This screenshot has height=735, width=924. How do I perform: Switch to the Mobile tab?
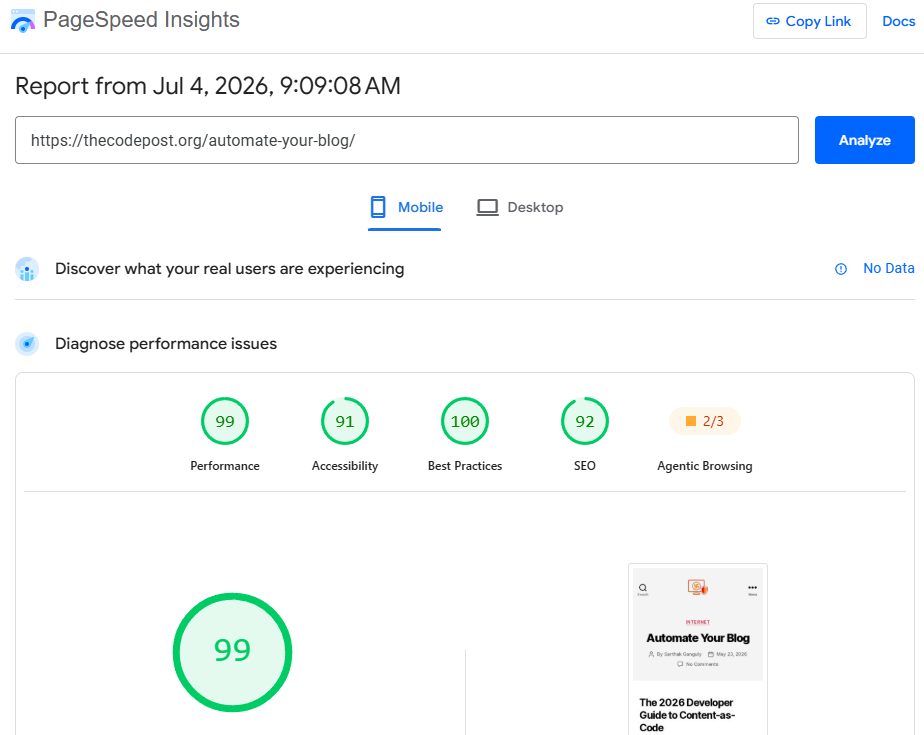pos(405,207)
